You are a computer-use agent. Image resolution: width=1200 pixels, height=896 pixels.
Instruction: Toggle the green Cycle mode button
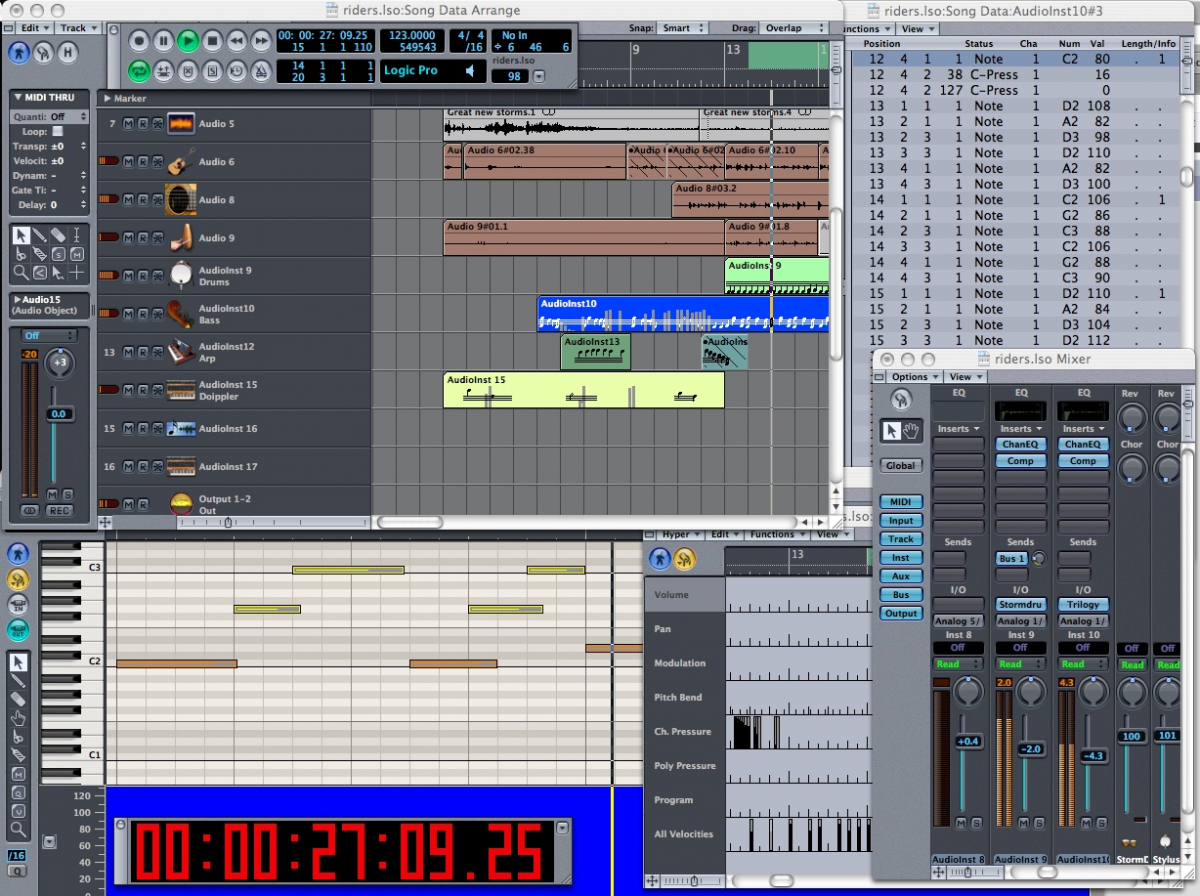point(139,71)
